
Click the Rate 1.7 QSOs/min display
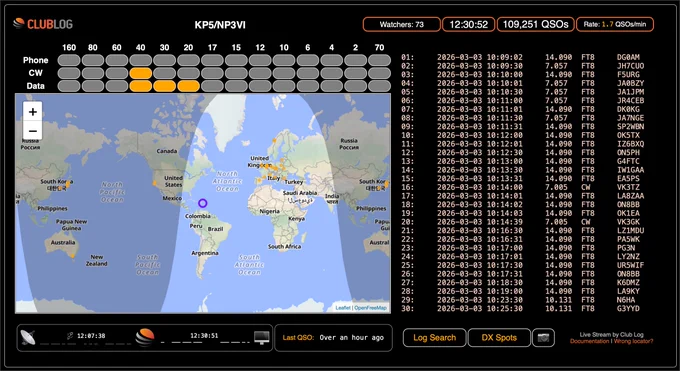tap(615, 24)
